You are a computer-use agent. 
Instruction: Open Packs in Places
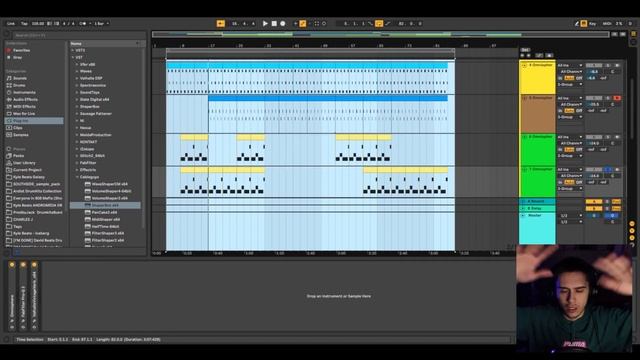coord(18,156)
